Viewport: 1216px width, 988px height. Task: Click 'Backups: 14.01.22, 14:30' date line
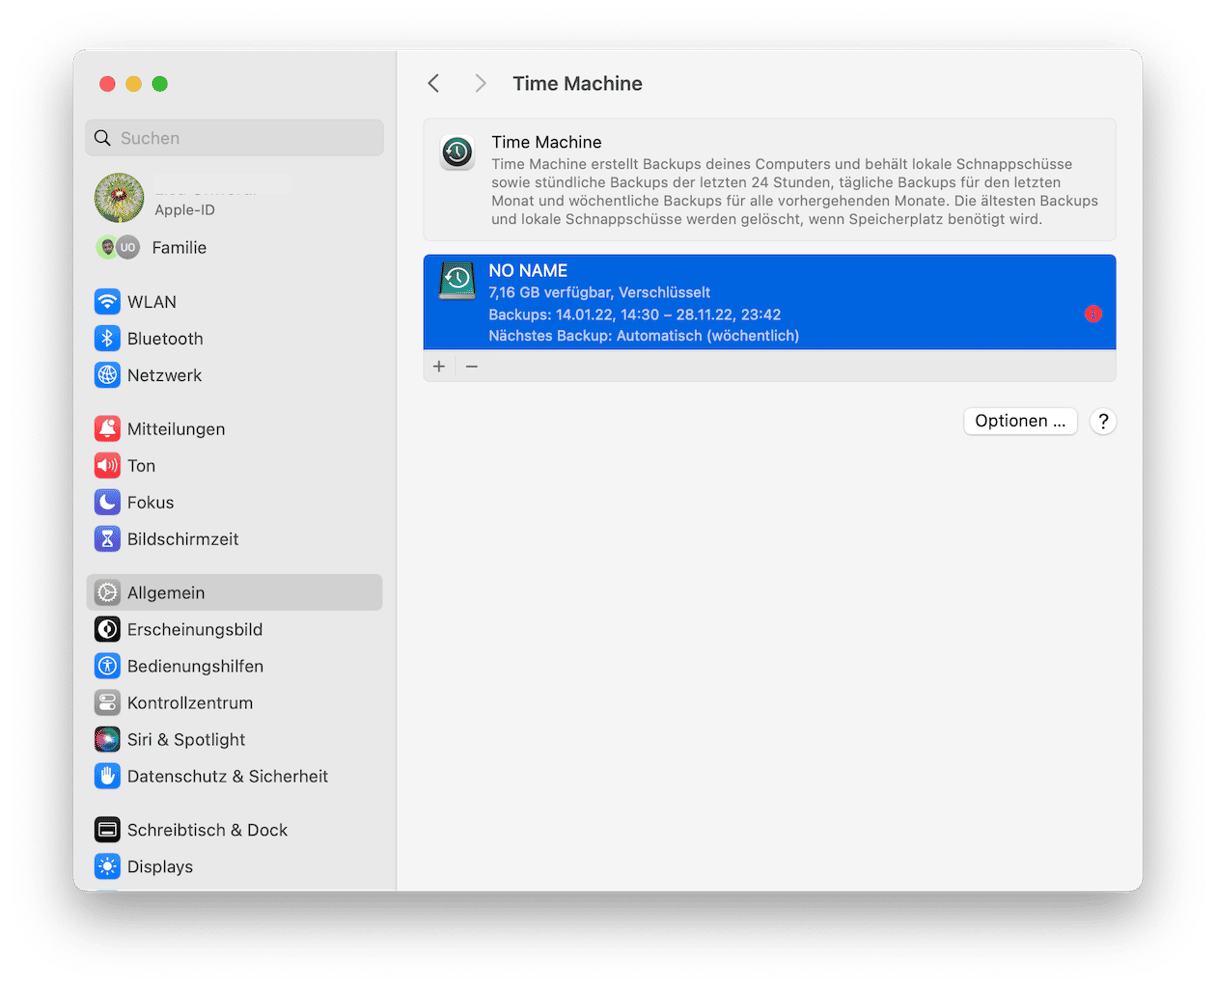click(635, 314)
